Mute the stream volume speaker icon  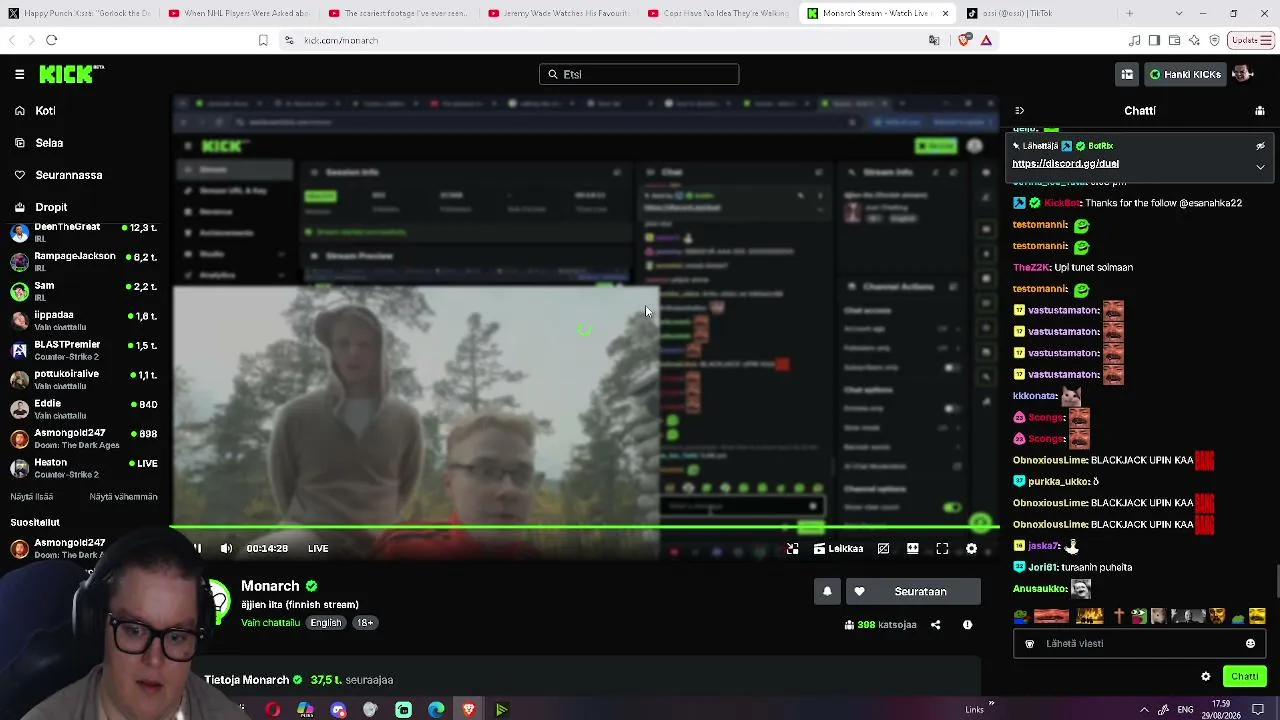[226, 548]
